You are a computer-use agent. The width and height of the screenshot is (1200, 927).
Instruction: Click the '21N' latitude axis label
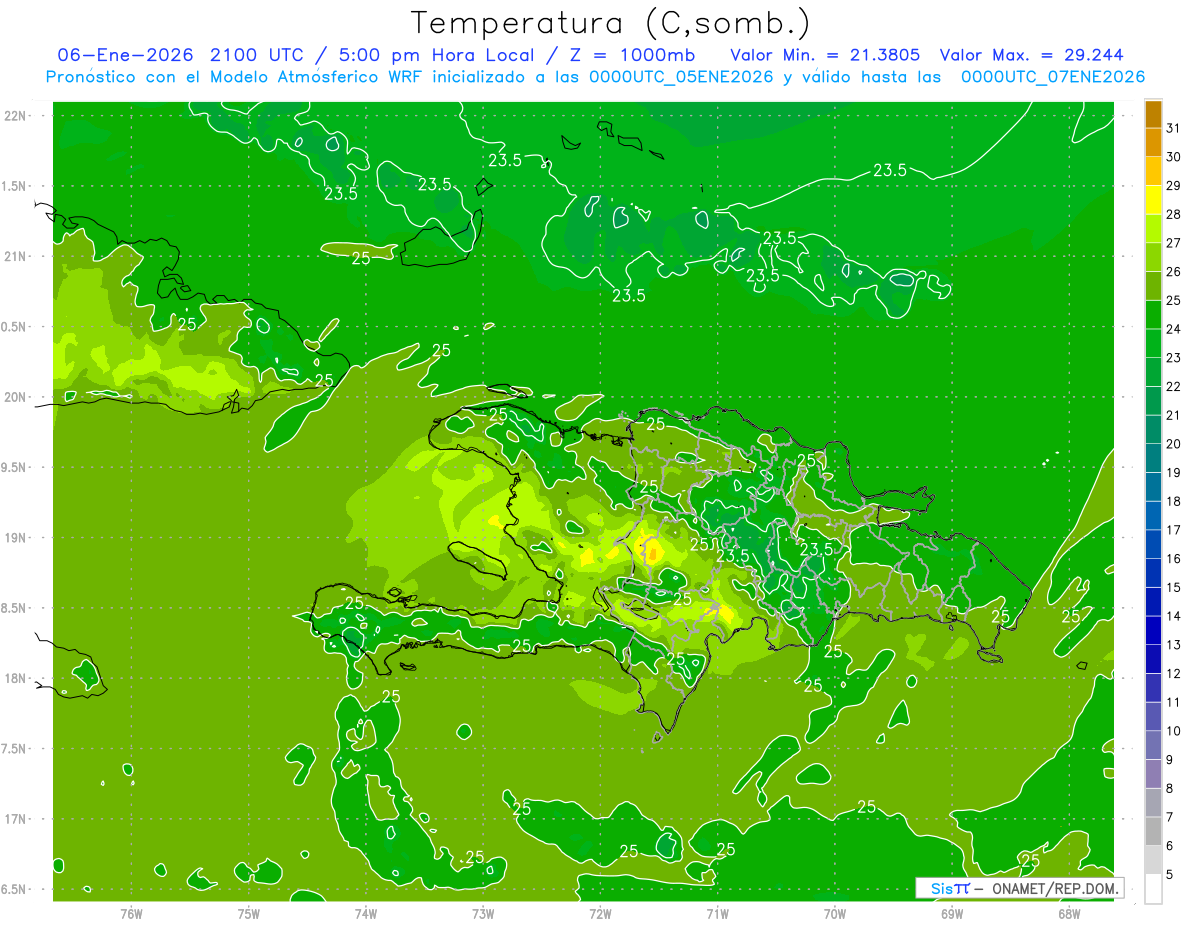point(14,256)
